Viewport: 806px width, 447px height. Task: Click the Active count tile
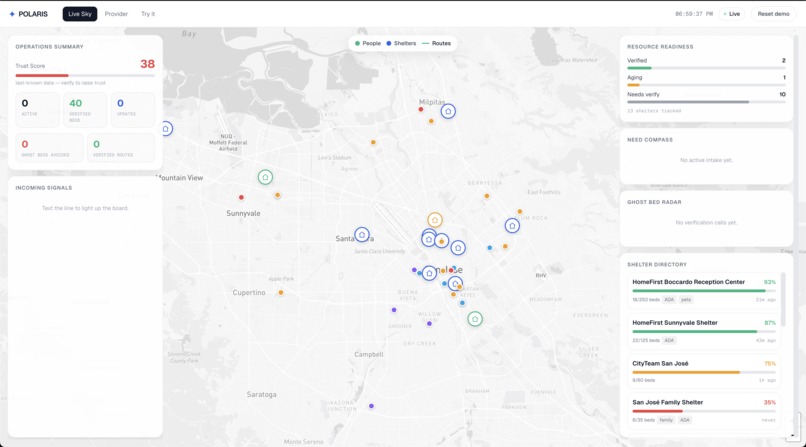38,110
